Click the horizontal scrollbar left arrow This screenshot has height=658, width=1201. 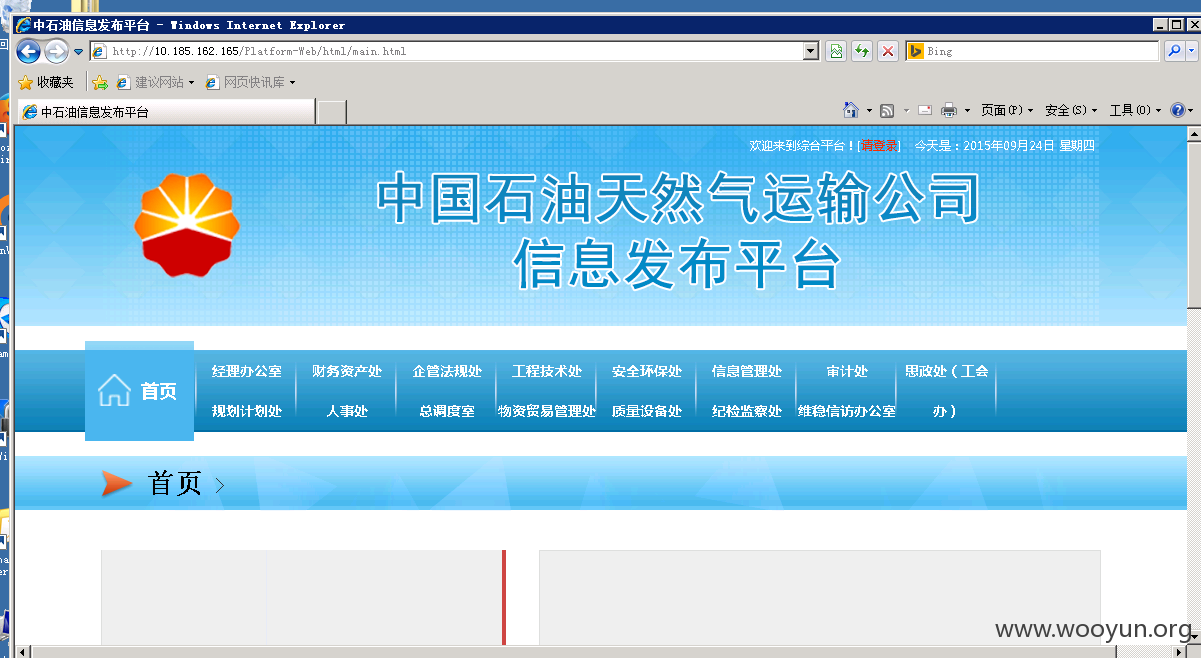point(23,651)
